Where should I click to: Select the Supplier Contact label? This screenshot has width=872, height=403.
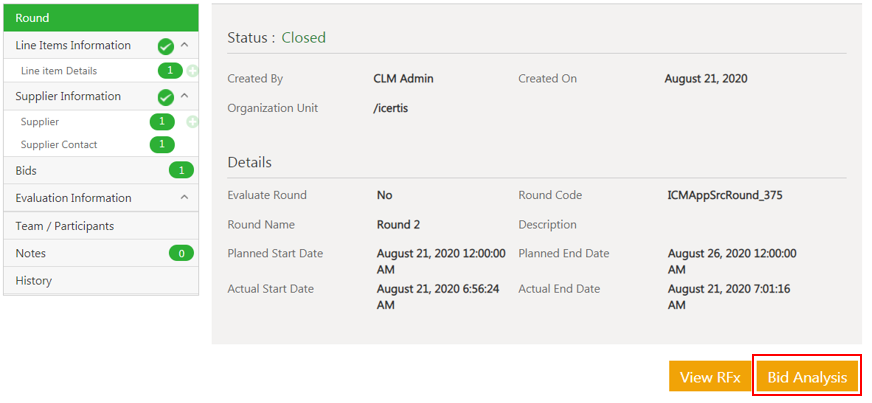[59, 145]
